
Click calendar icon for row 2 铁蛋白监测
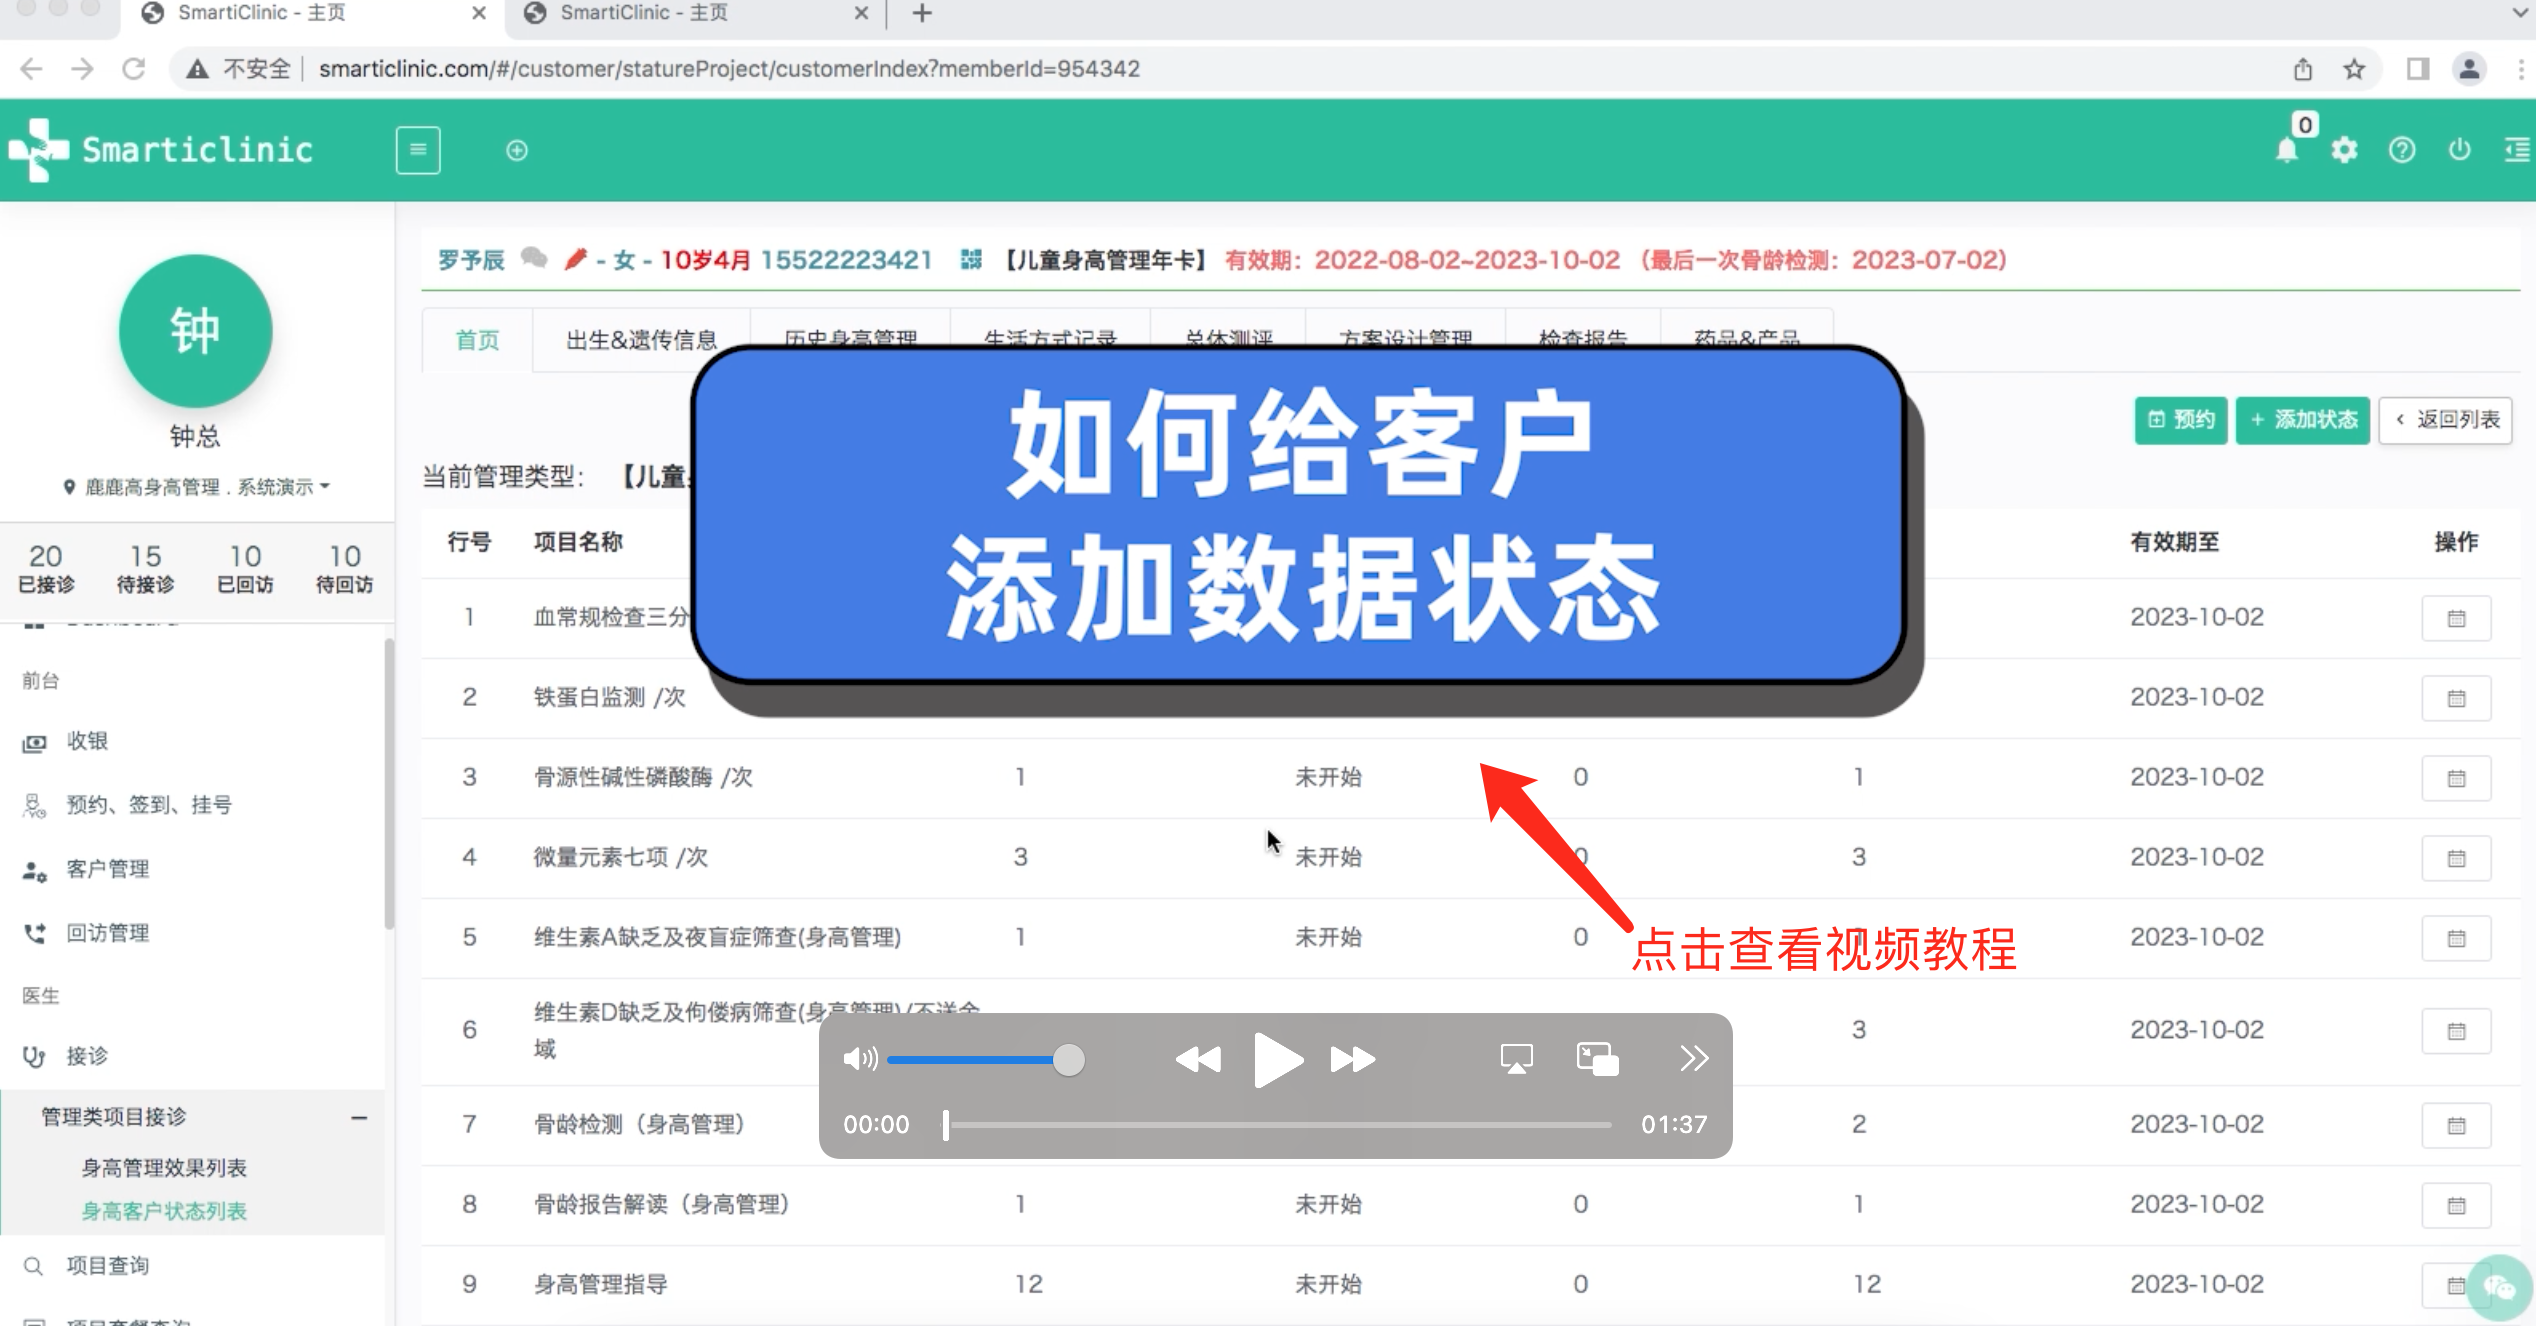coord(2456,698)
